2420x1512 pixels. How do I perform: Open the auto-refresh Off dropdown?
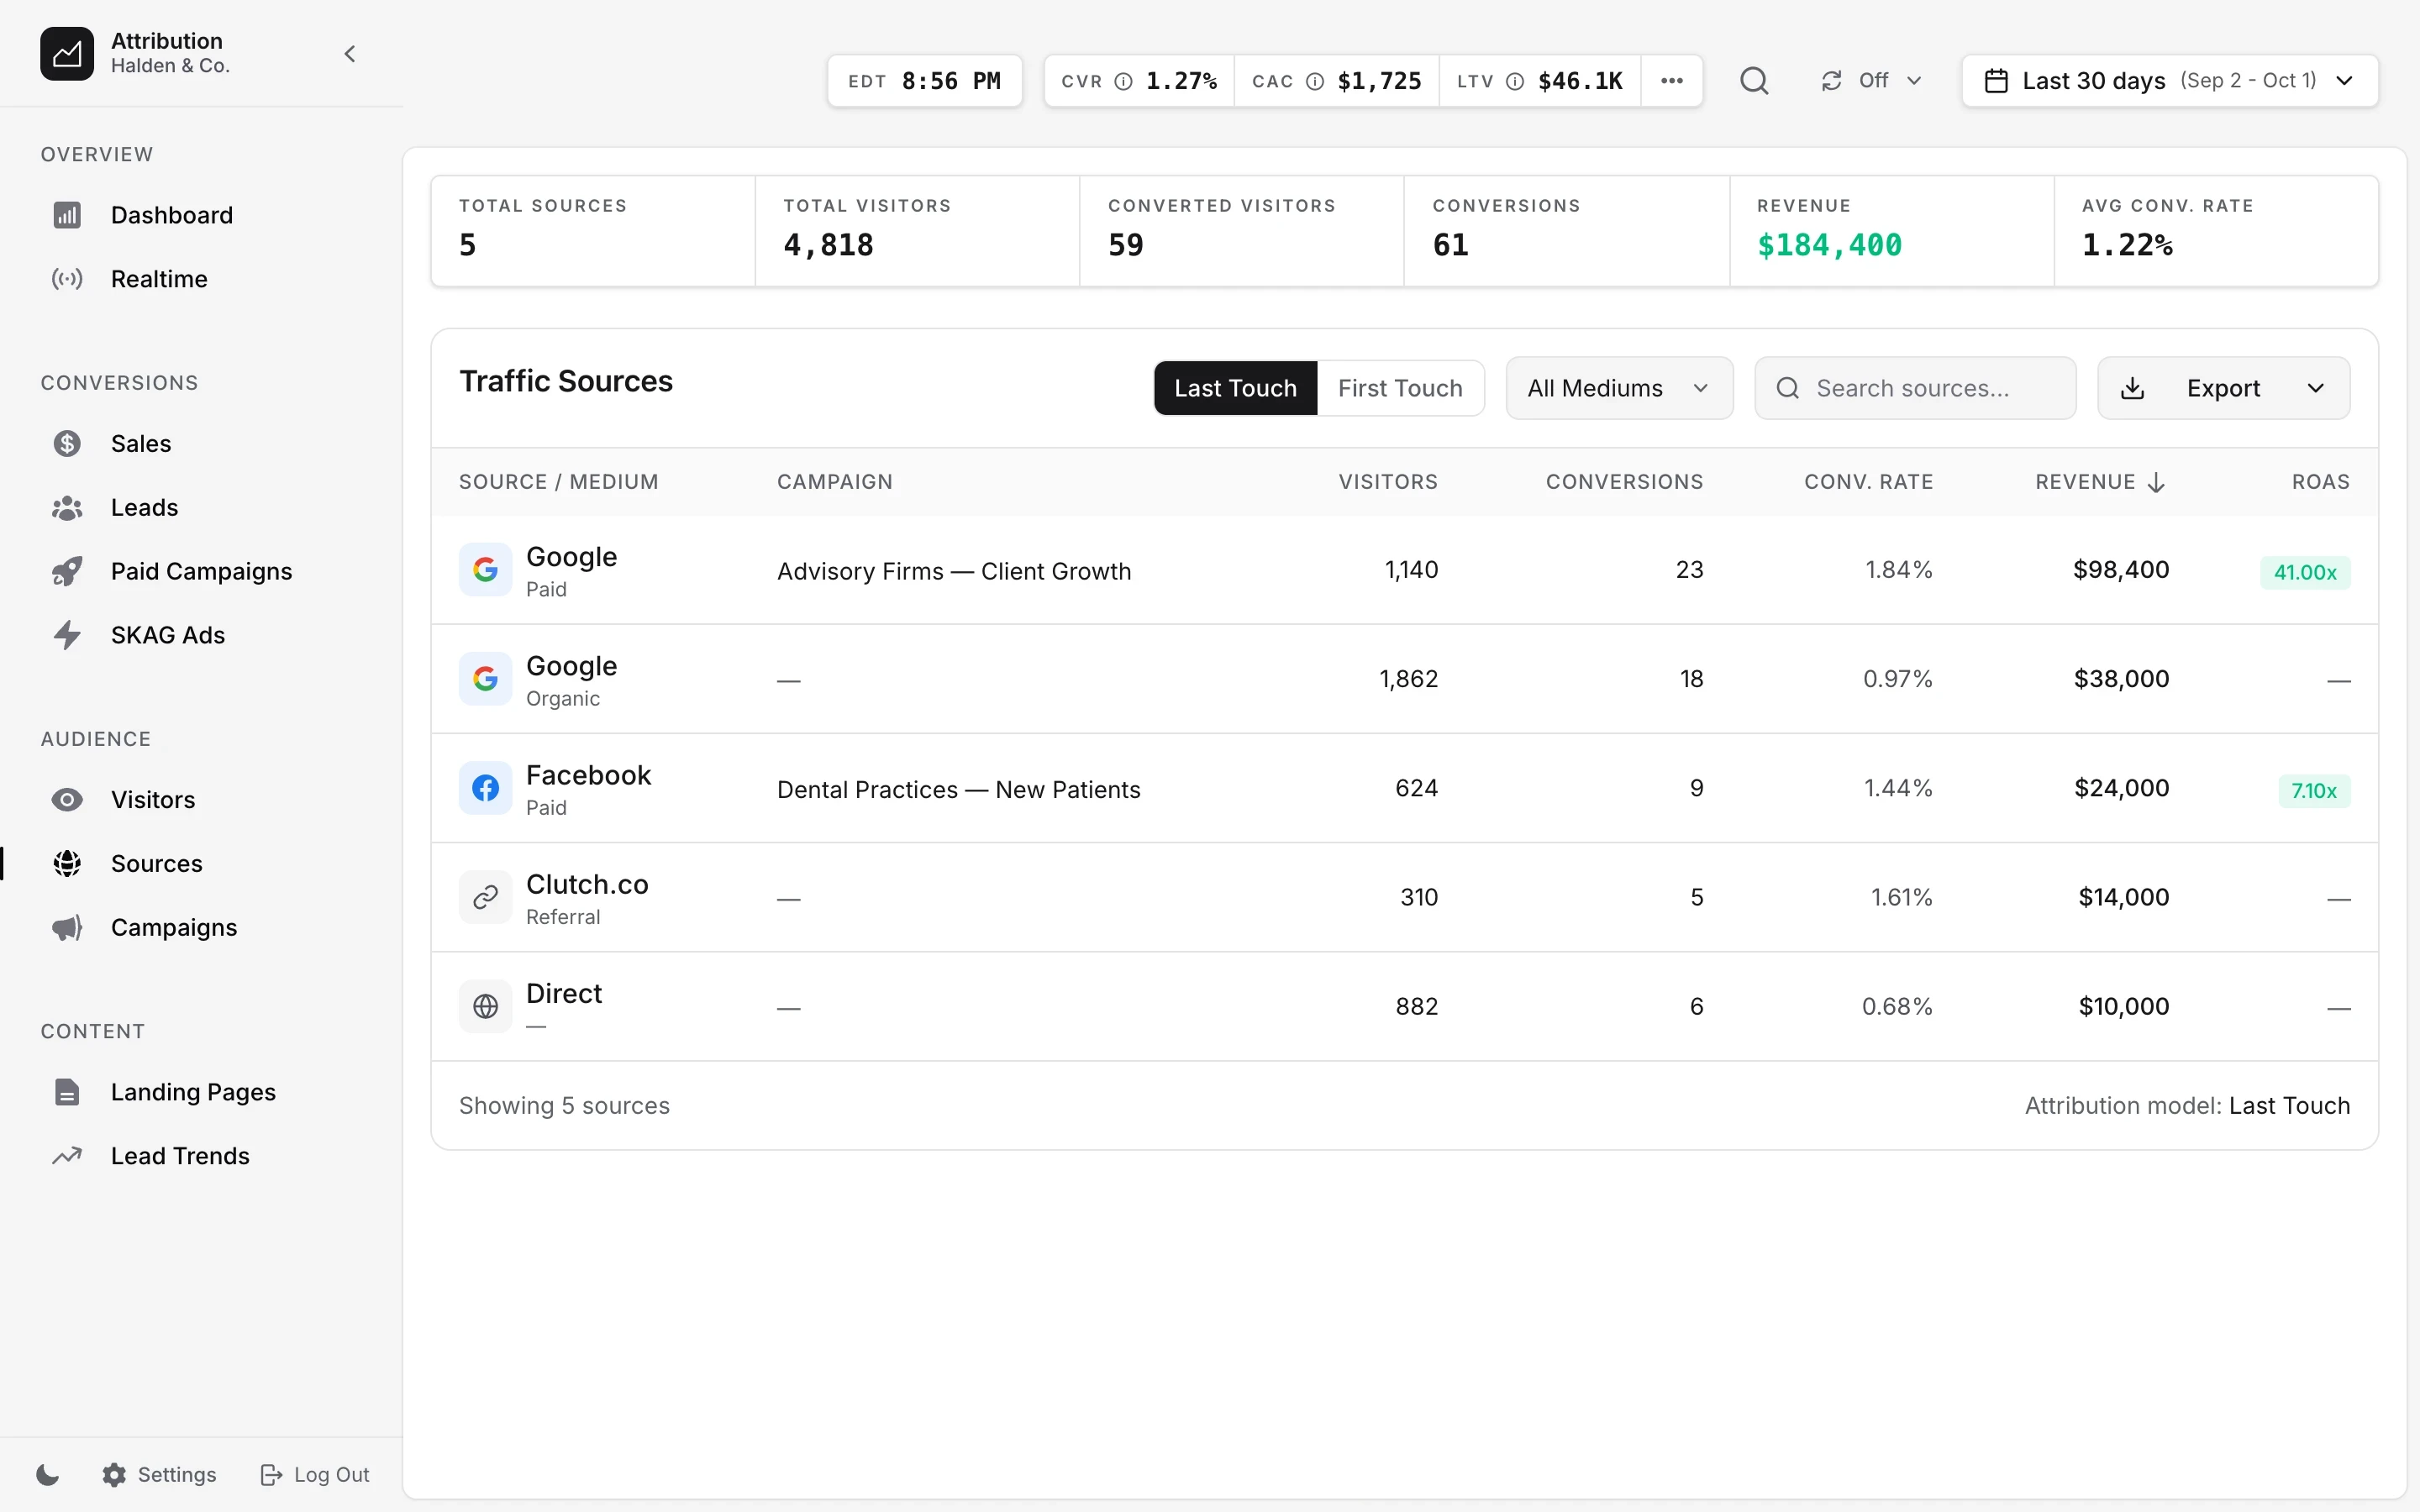(x=1871, y=81)
